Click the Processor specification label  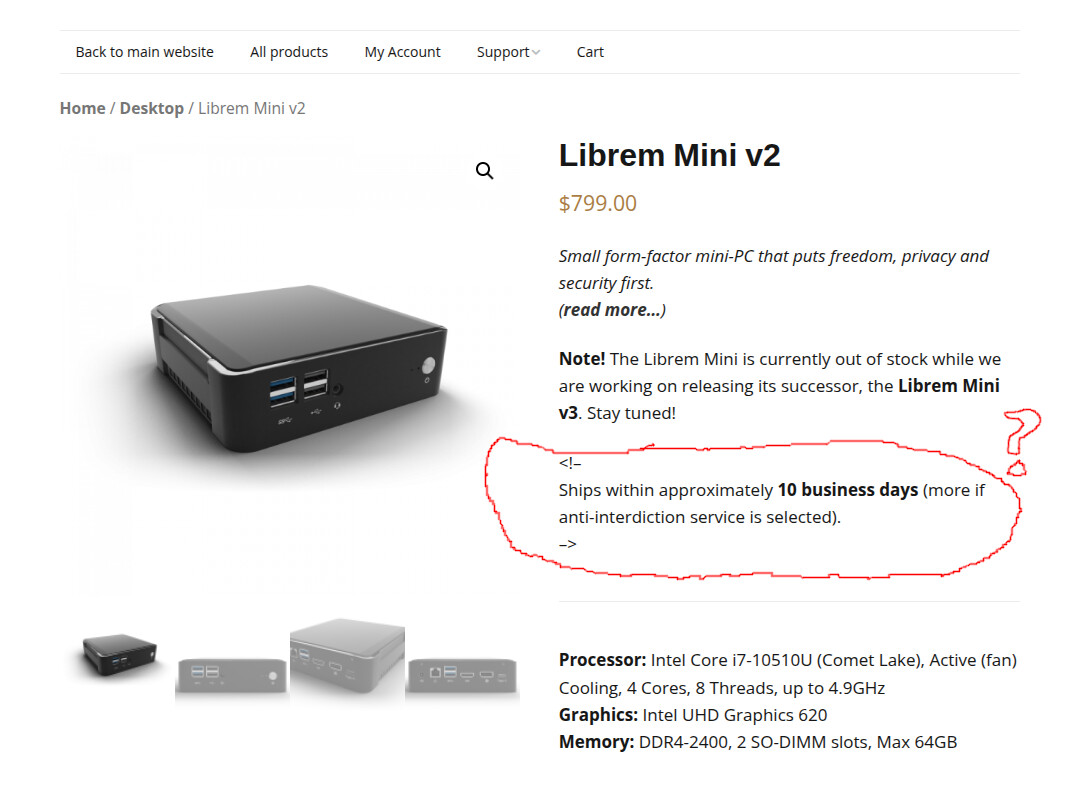(x=603, y=660)
